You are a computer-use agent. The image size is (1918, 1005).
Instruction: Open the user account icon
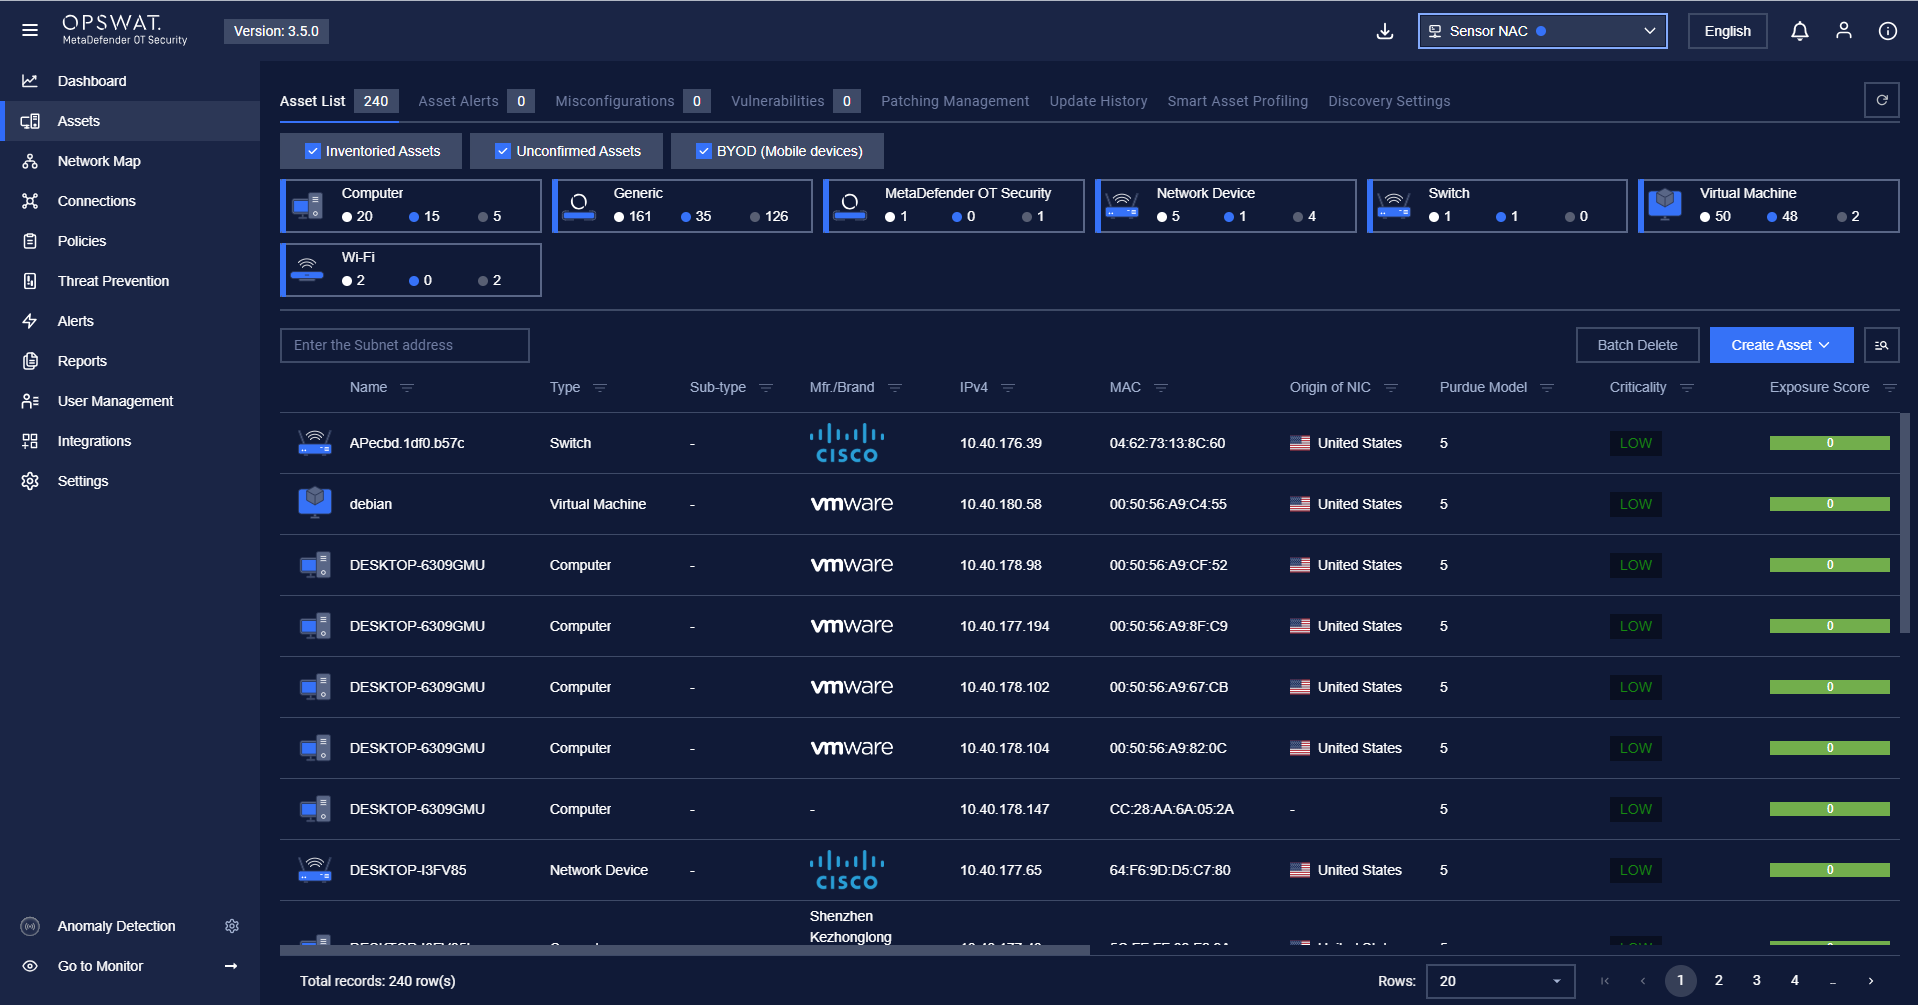point(1843,31)
